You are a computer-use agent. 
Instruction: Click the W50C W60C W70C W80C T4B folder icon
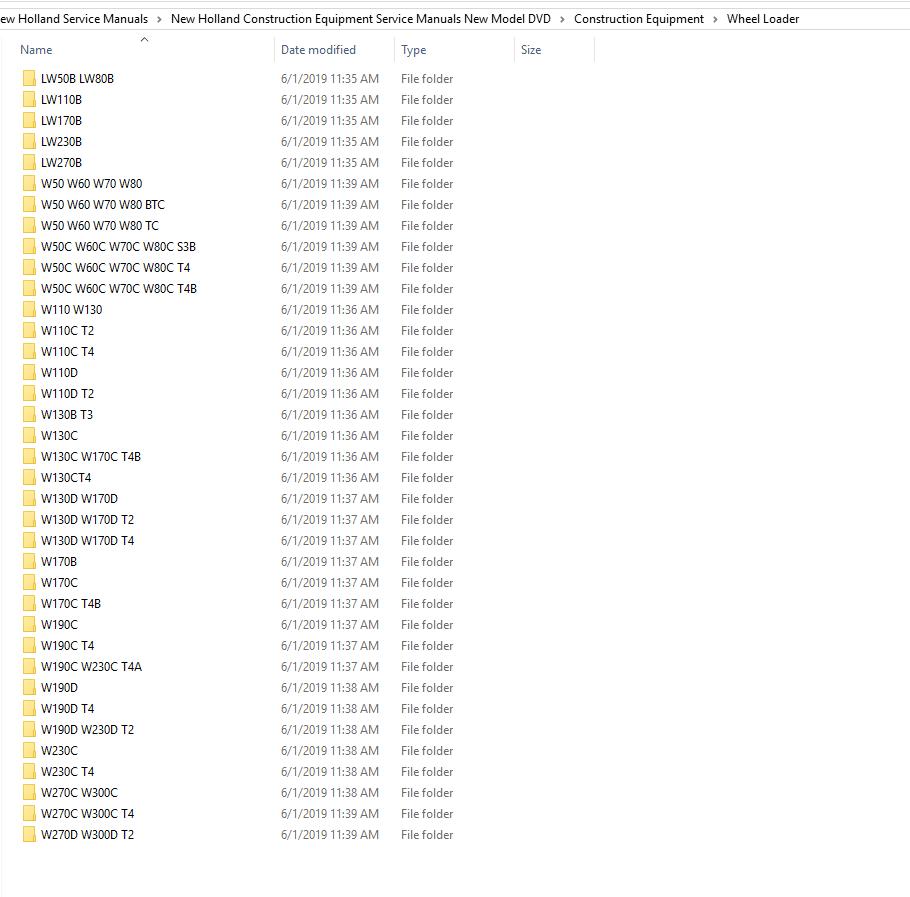tap(29, 288)
